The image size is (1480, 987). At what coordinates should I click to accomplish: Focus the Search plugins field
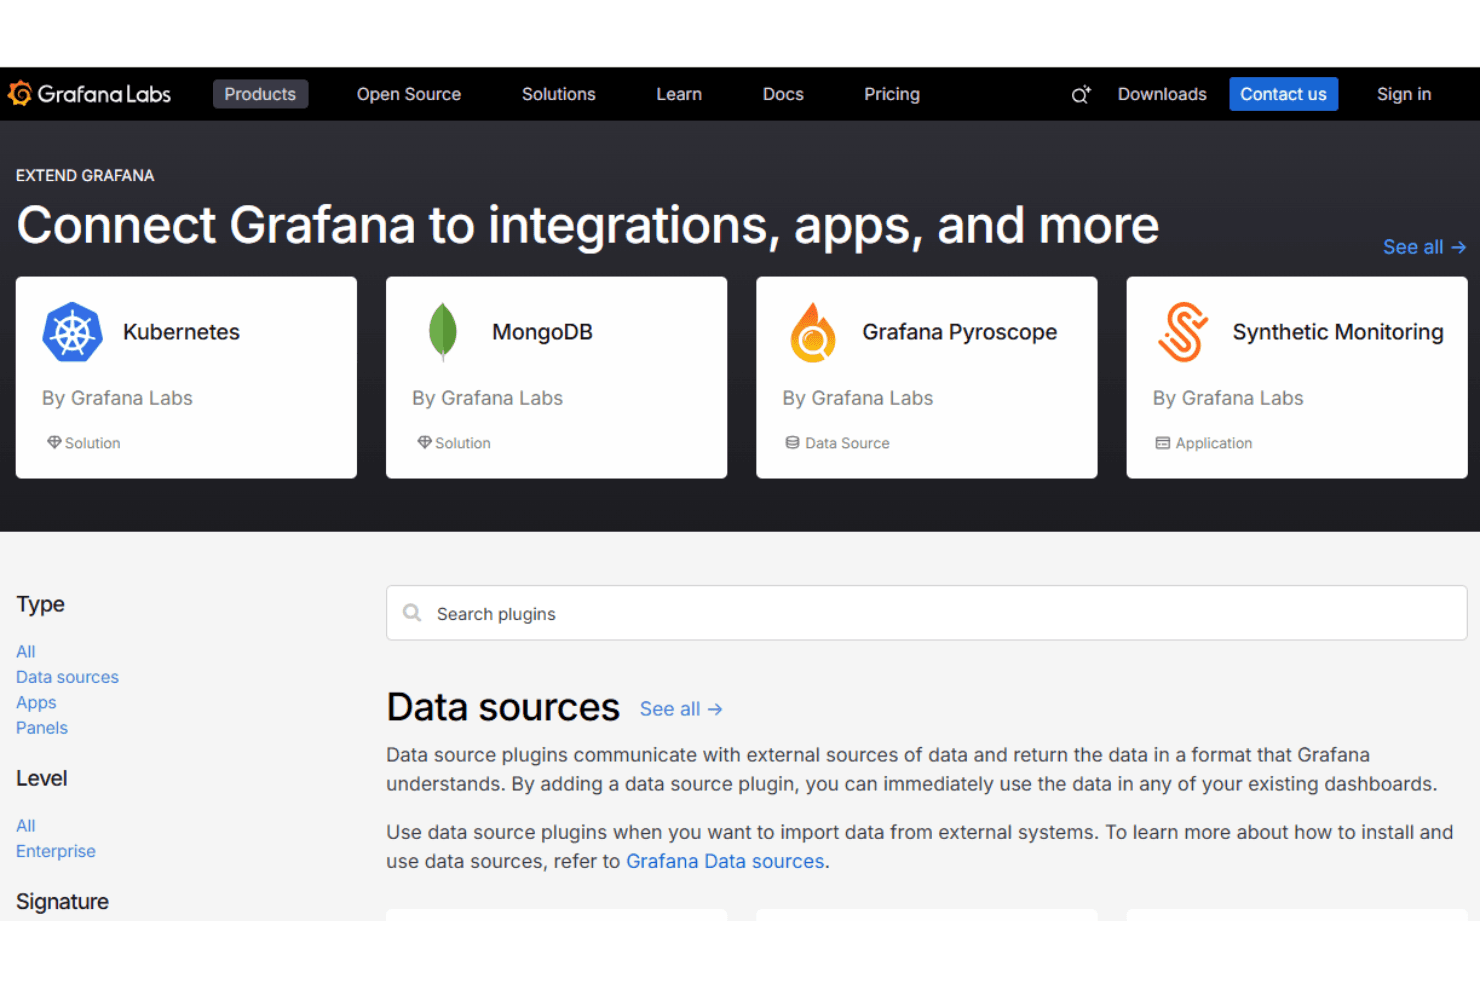[x=926, y=613]
